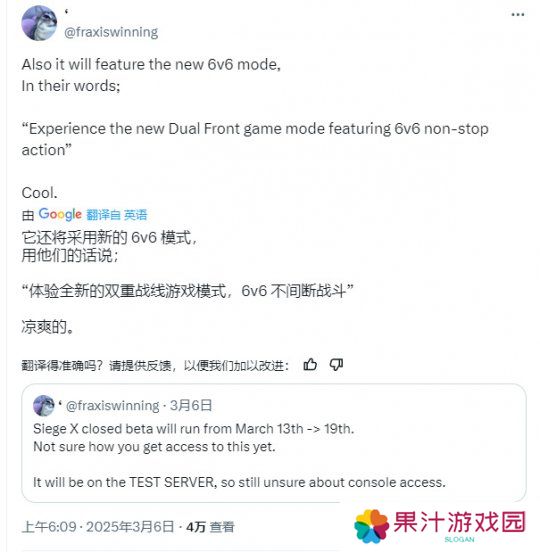540x552 pixels.
Task: Give thumbs down to translation accuracy
Action: coord(336,365)
